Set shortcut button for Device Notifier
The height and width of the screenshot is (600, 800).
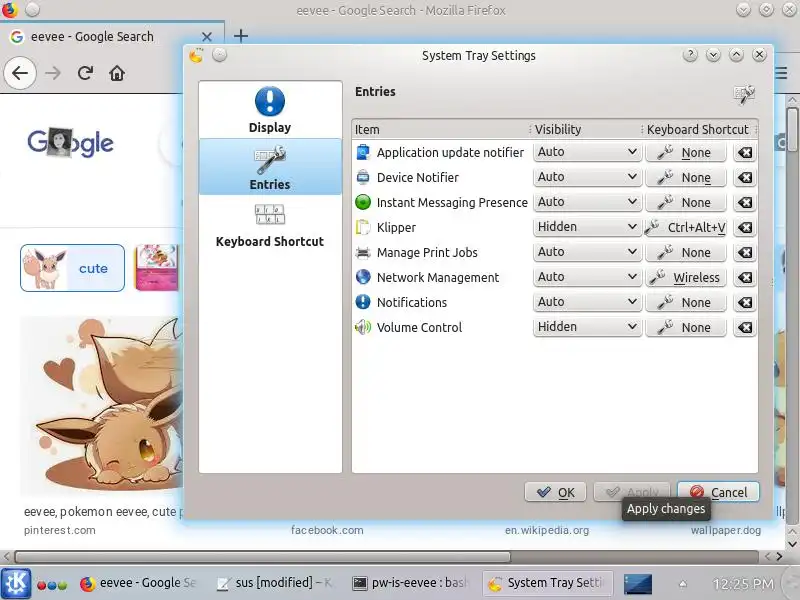coord(686,178)
